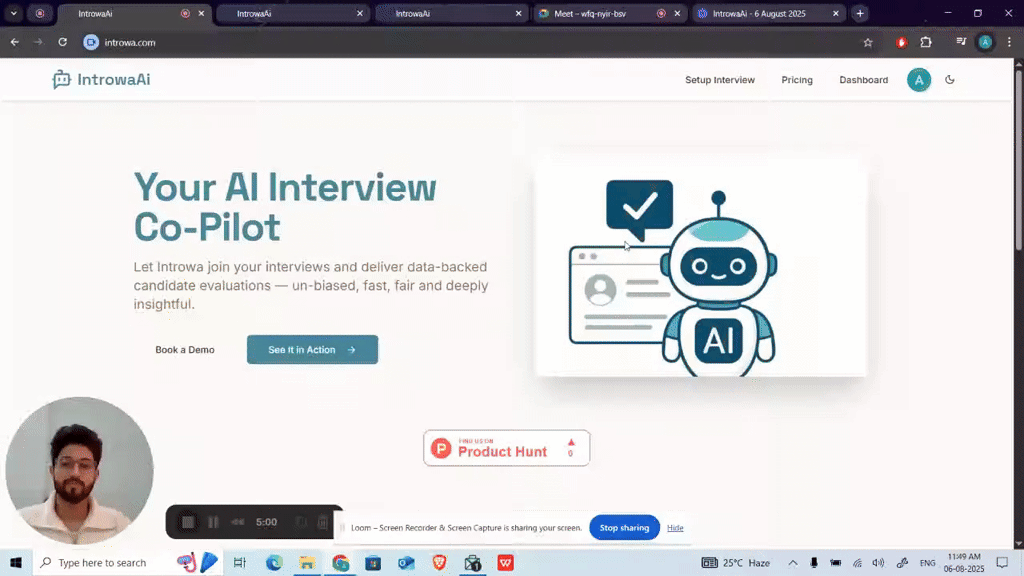1024x576 pixels.
Task: Click the site info icon left of introwa.com
Action: pos(91,42)
